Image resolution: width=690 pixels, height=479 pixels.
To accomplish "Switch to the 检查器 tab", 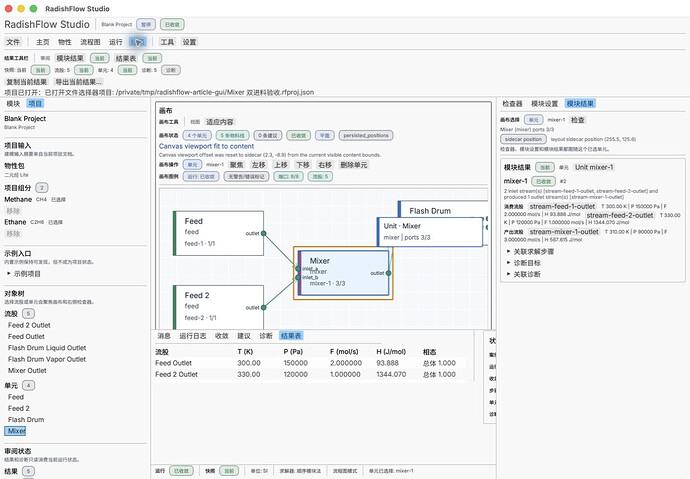I will pyautogui.click(x=512, y=103).
